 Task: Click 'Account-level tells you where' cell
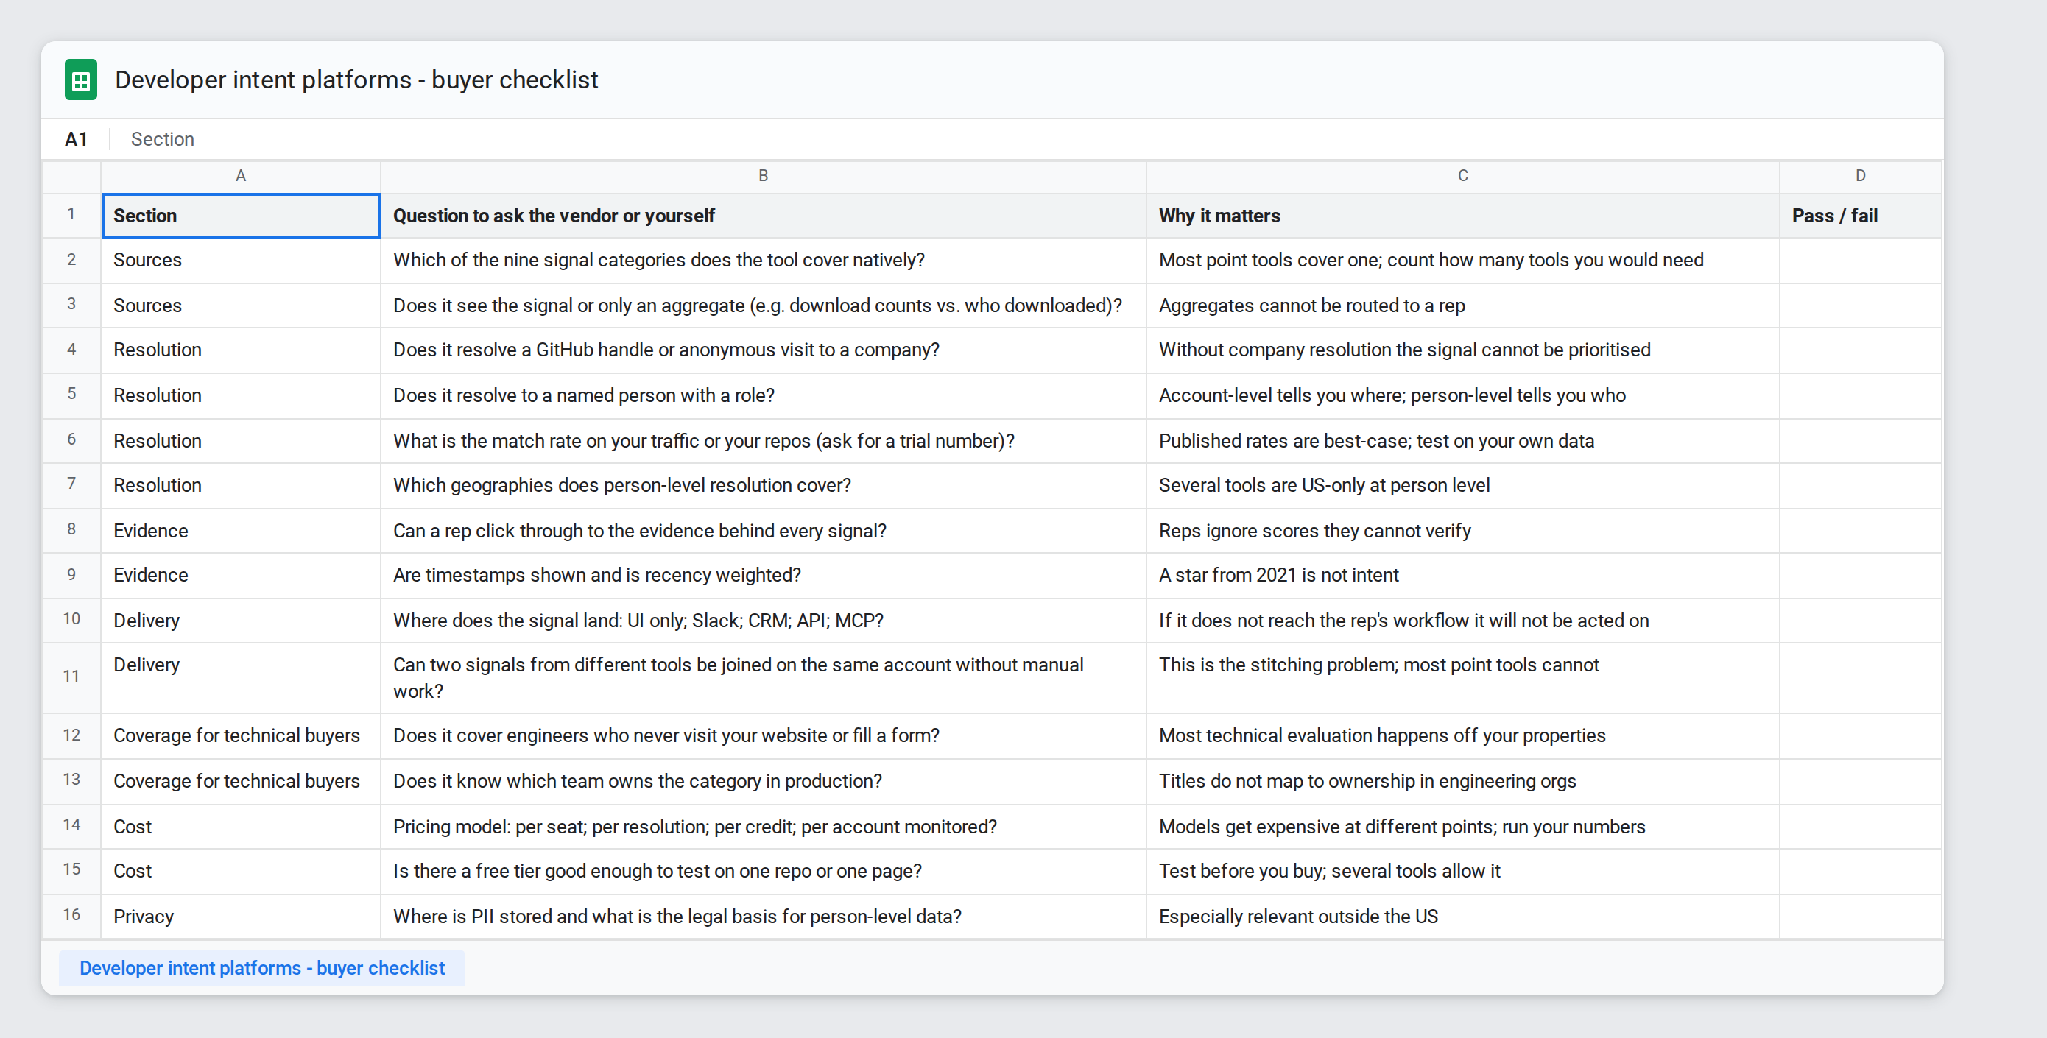pos(1463,395)
